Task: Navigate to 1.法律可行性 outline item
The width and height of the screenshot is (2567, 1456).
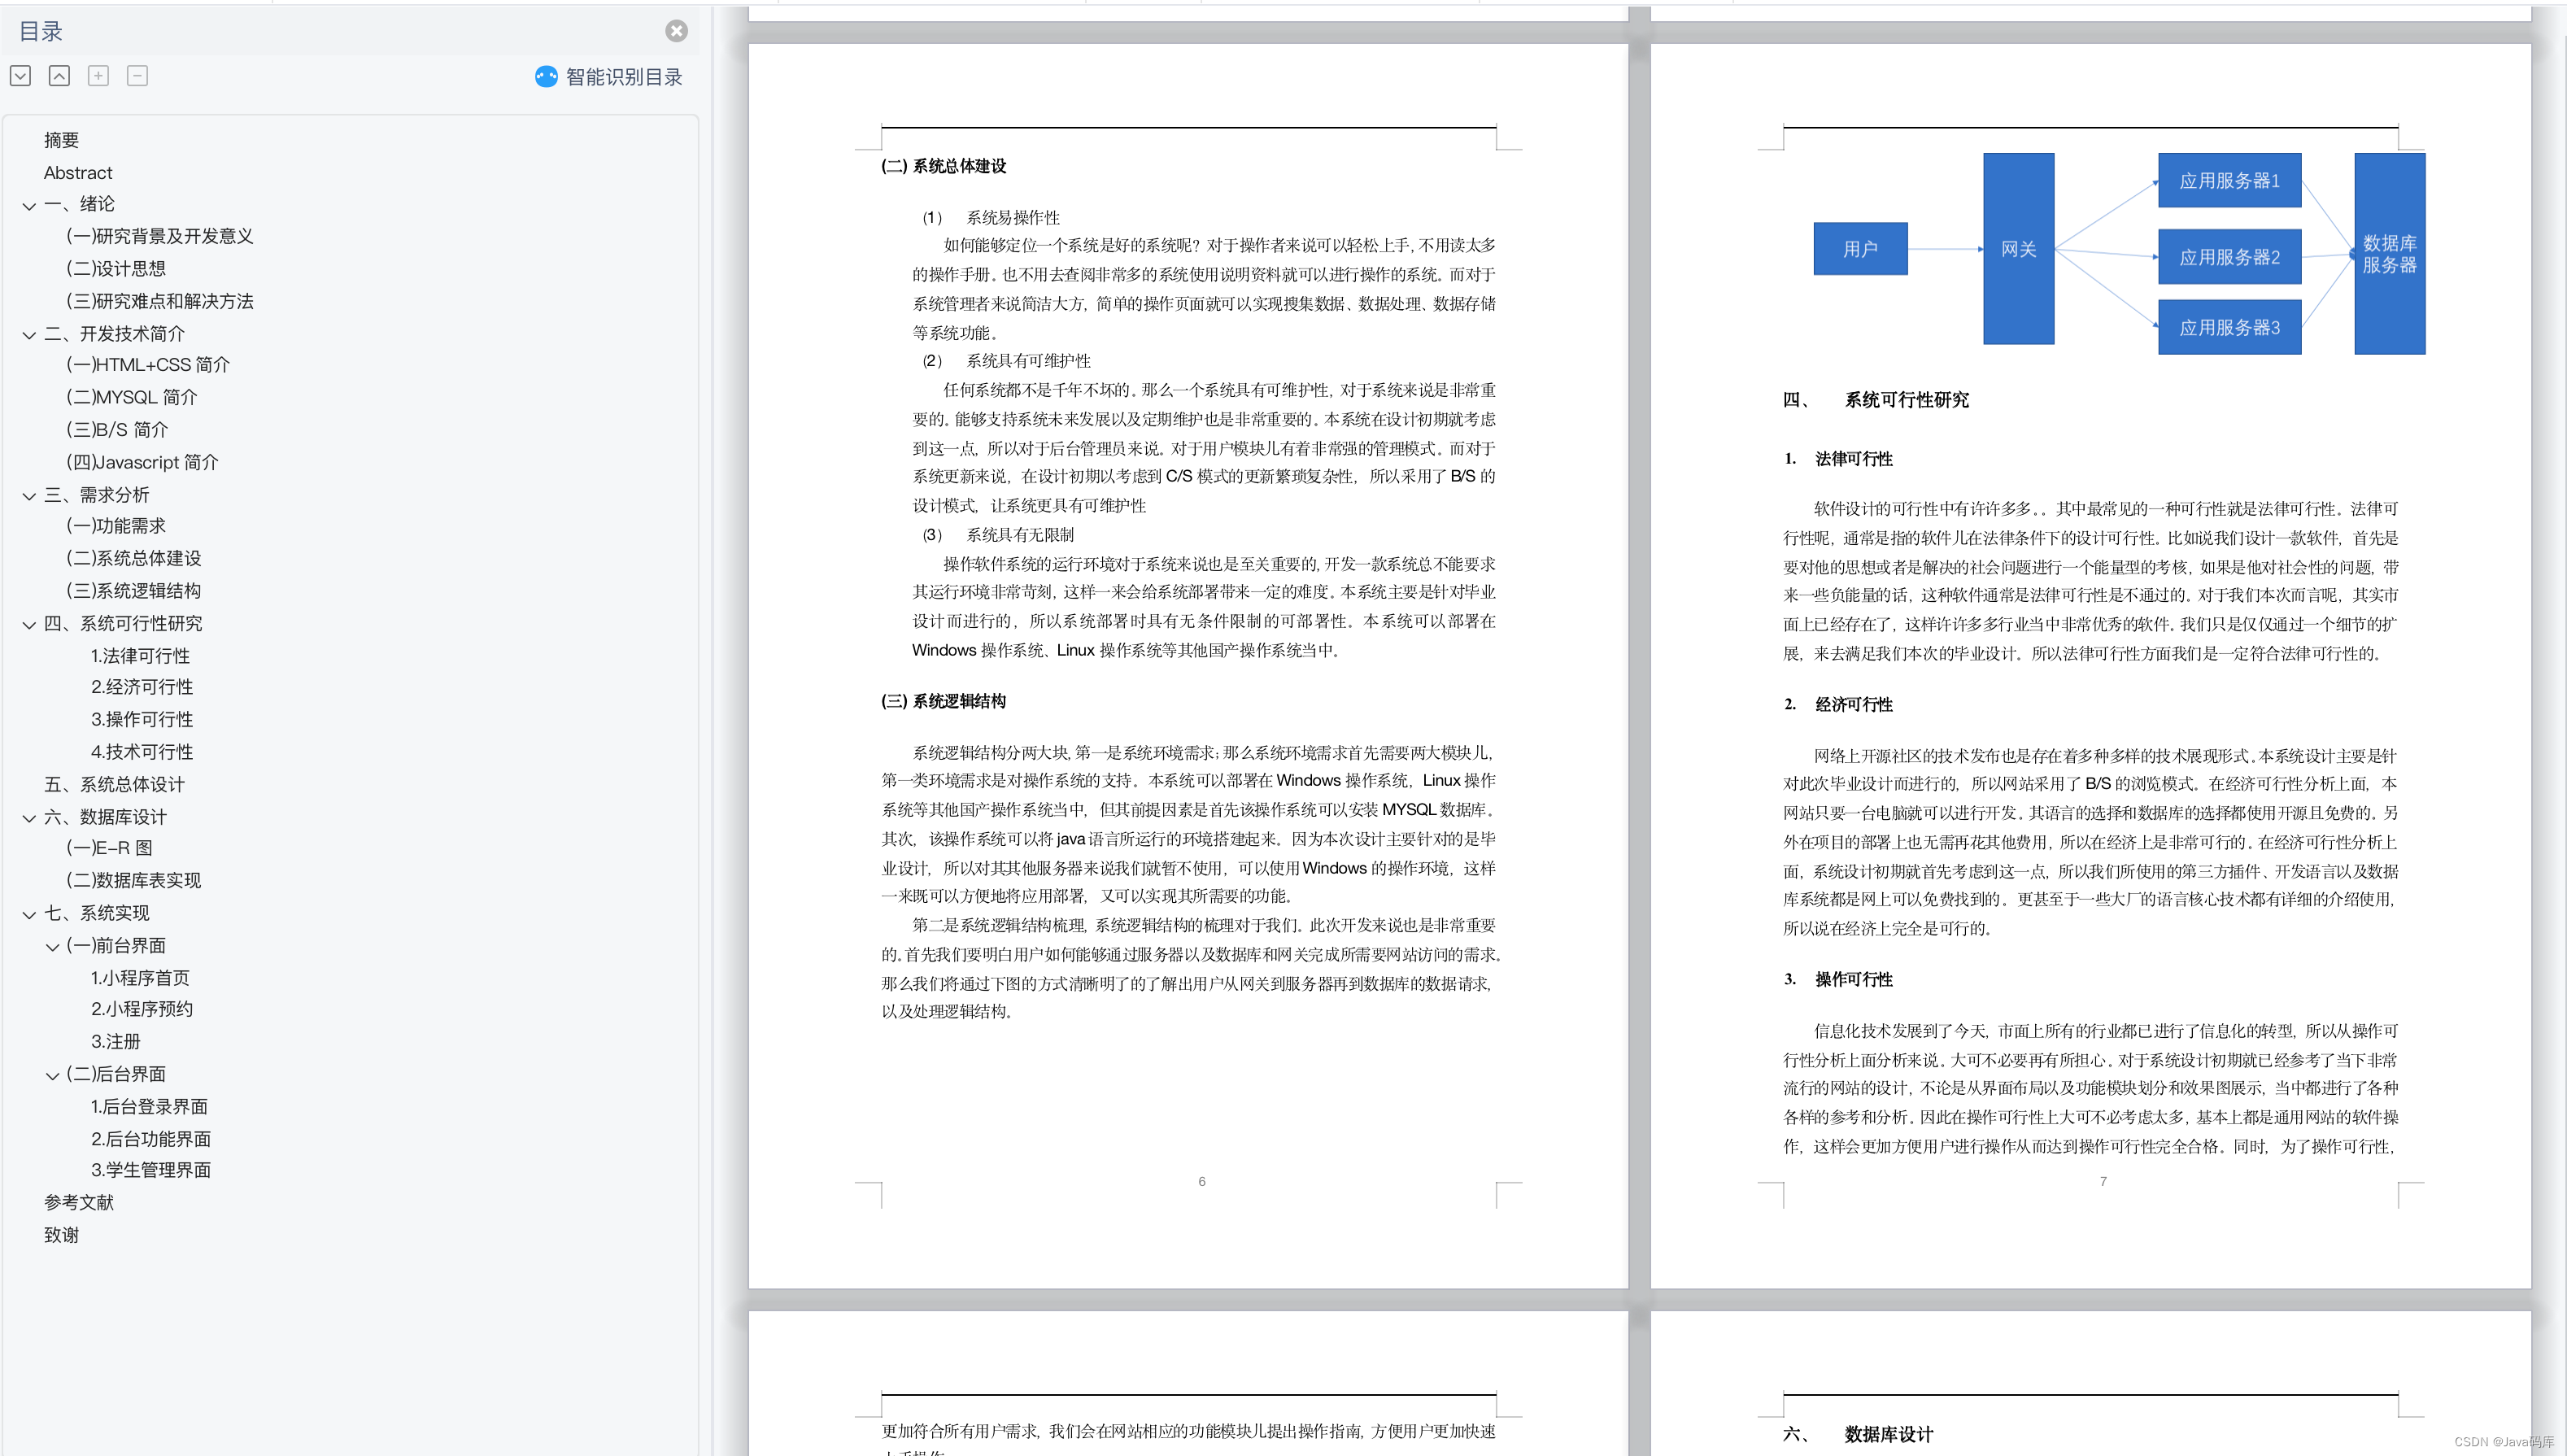Action: click(x=140, y=656)
